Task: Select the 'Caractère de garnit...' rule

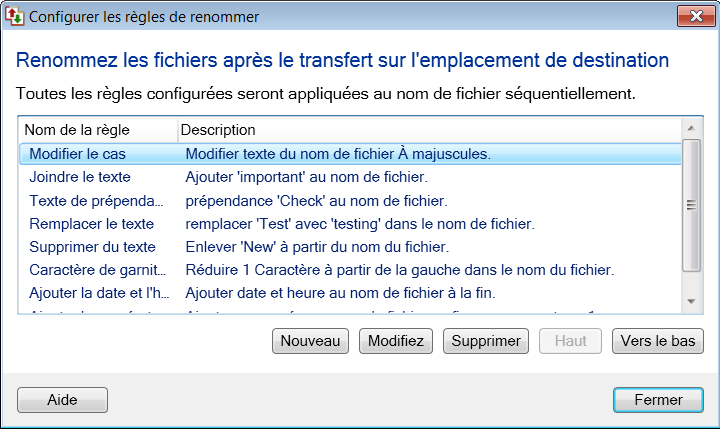Action: coord(97,270)
